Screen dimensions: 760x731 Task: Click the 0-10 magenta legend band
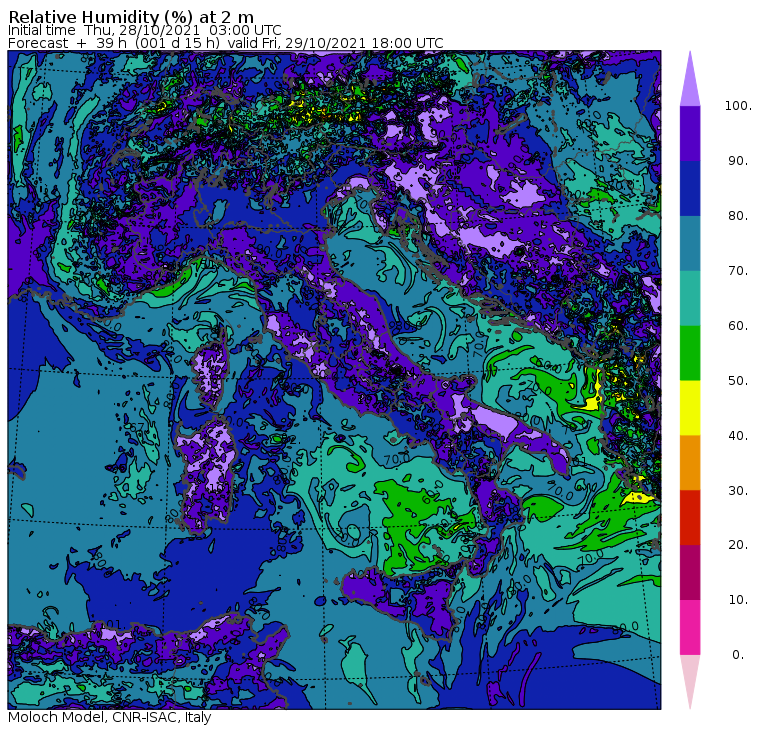tap(690, 627)
